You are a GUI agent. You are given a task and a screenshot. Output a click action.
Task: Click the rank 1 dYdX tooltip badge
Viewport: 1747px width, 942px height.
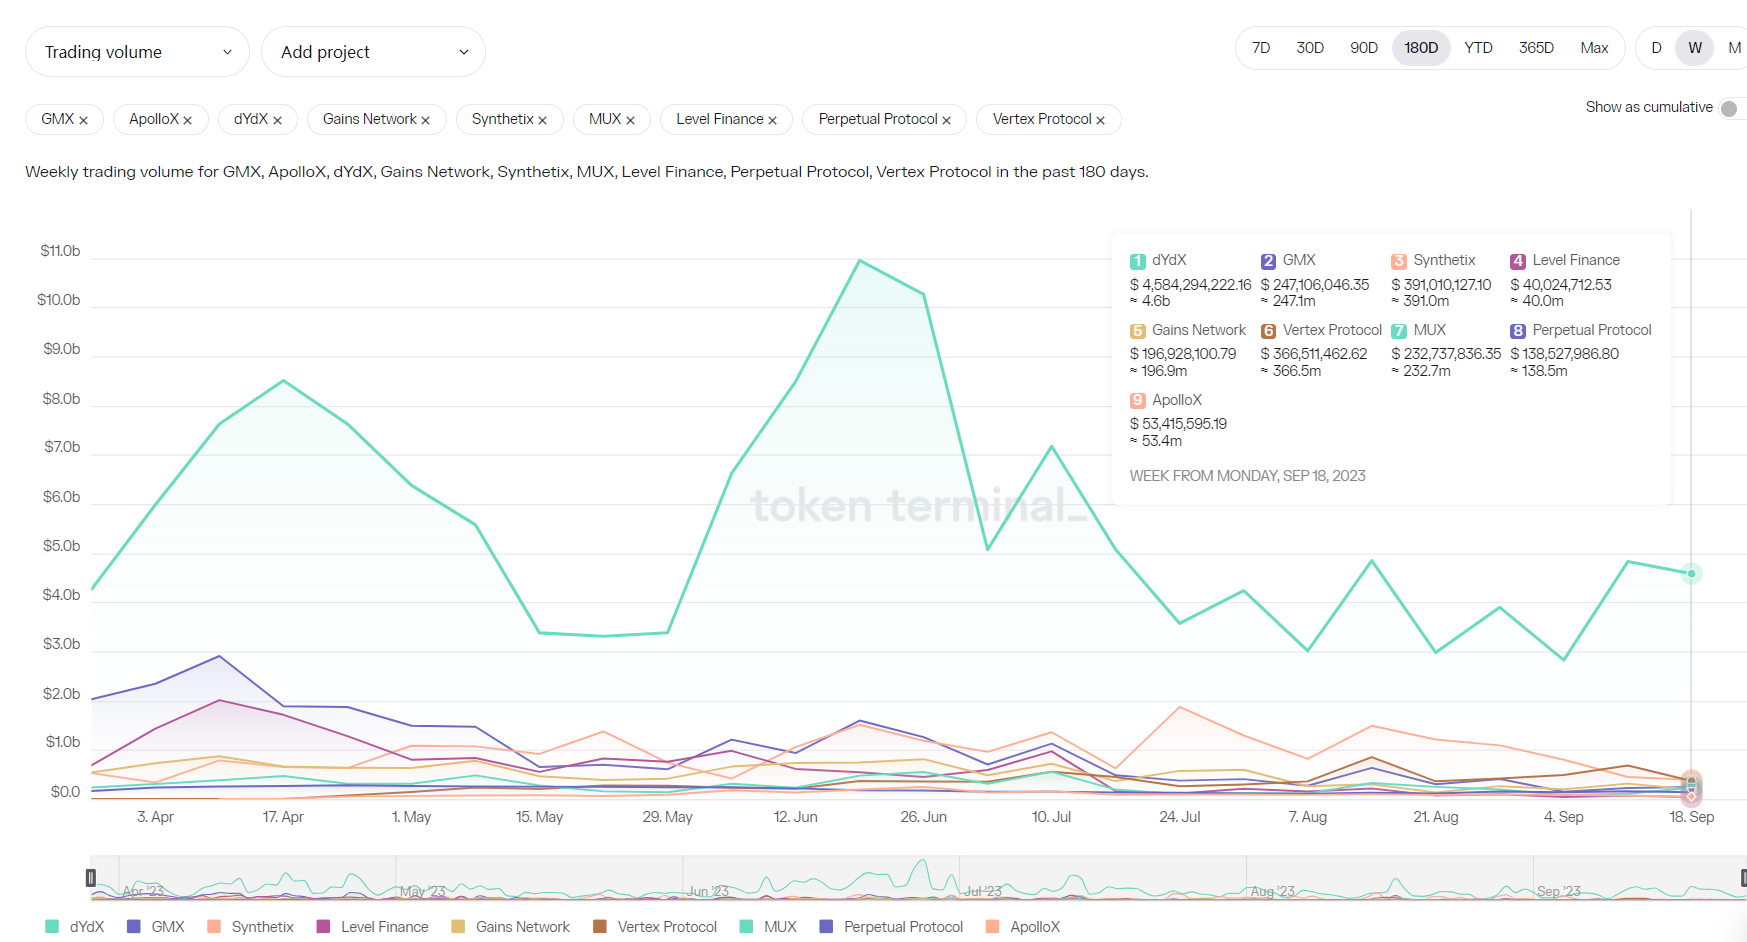(1137, 261)
